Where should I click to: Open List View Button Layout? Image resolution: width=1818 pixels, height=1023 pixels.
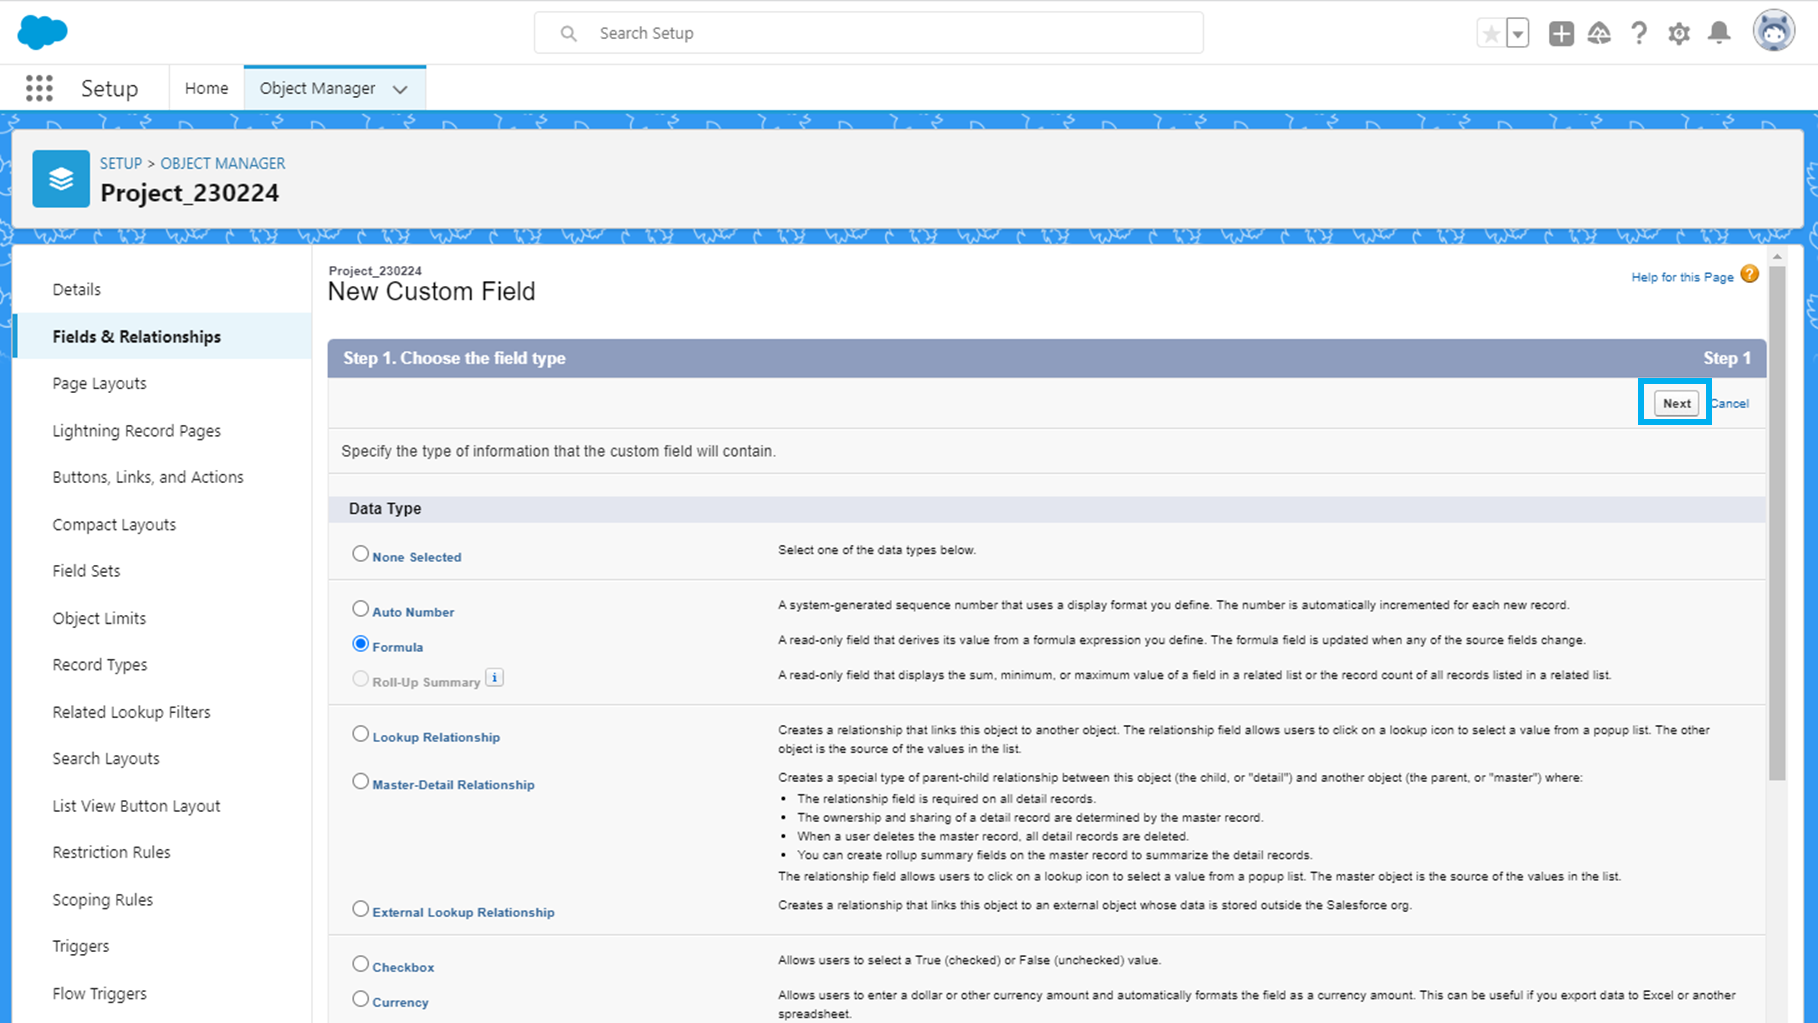(136, 806)
